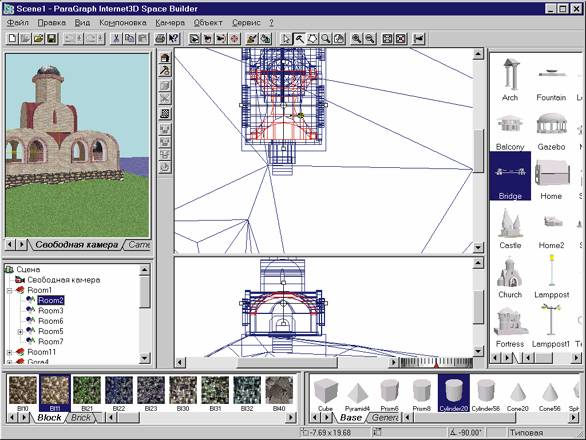This screenshot has height=440, width=586.
Task: Save the scene with floppy disk icon
Action: (x=52, y=39)
